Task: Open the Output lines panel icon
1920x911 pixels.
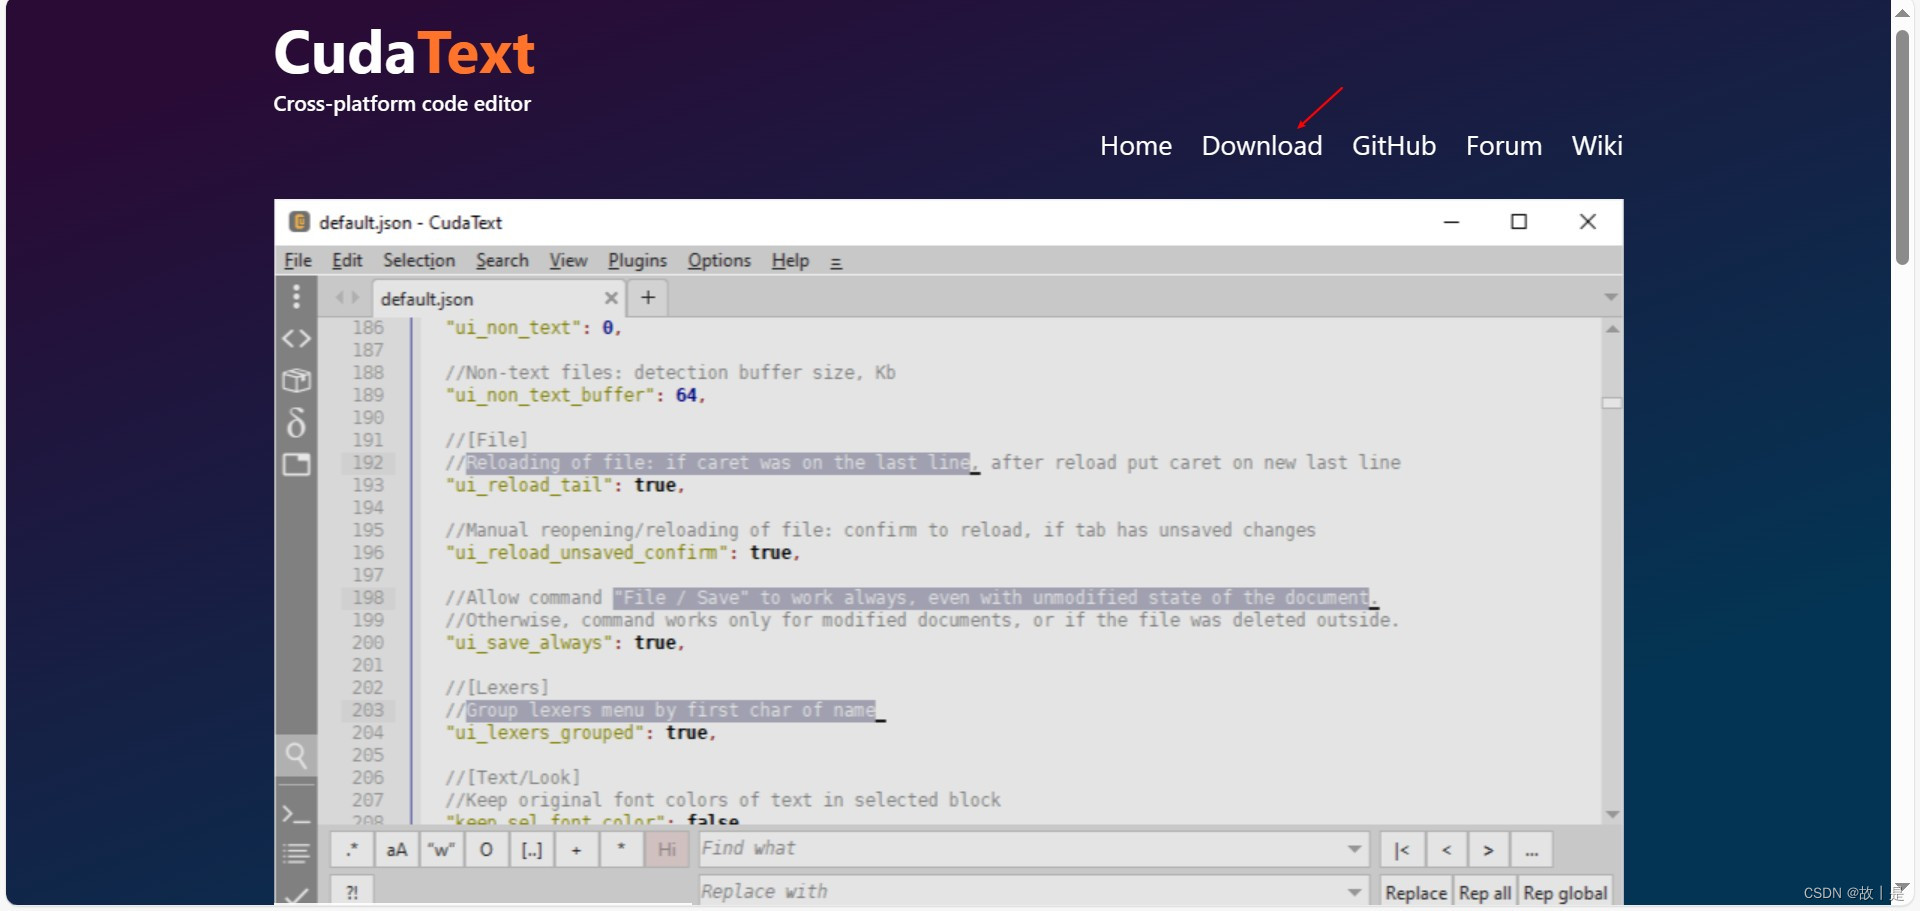Action: point(296,854)
